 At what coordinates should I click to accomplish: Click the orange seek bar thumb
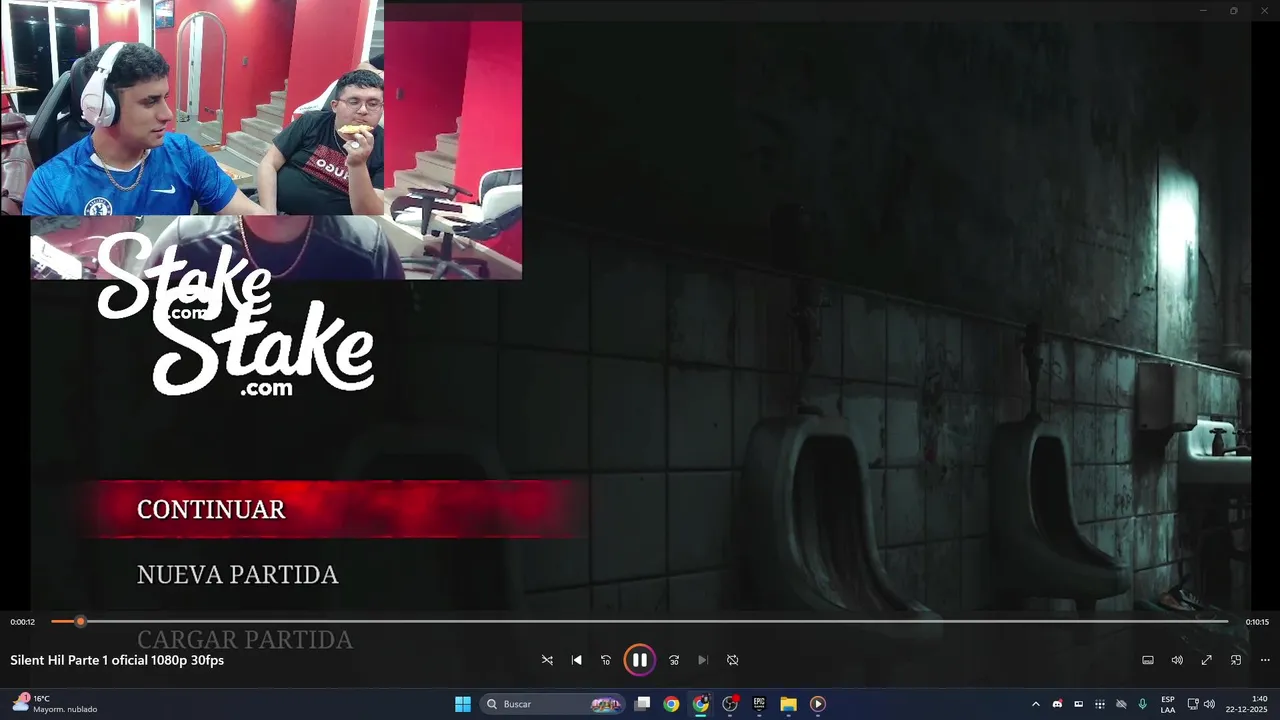(x=81, y=622)
